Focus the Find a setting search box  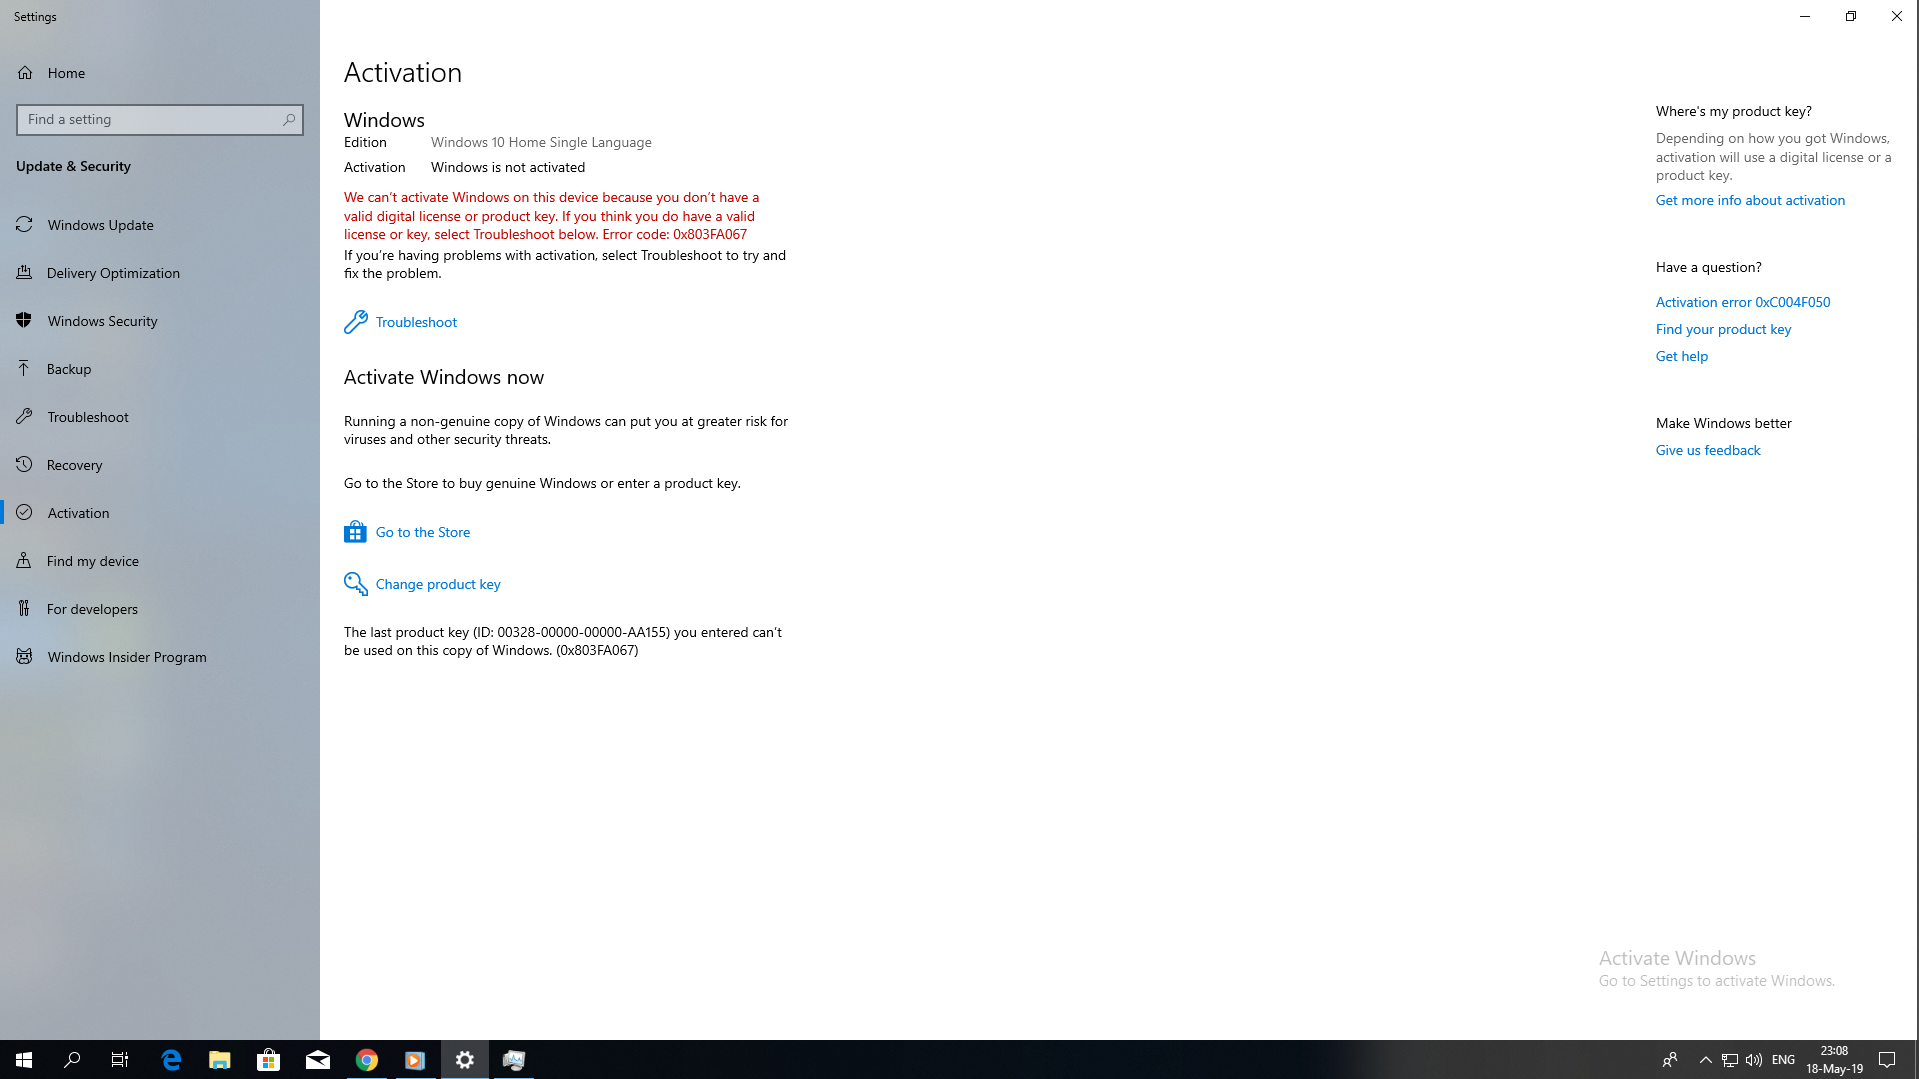coord(160,119)
